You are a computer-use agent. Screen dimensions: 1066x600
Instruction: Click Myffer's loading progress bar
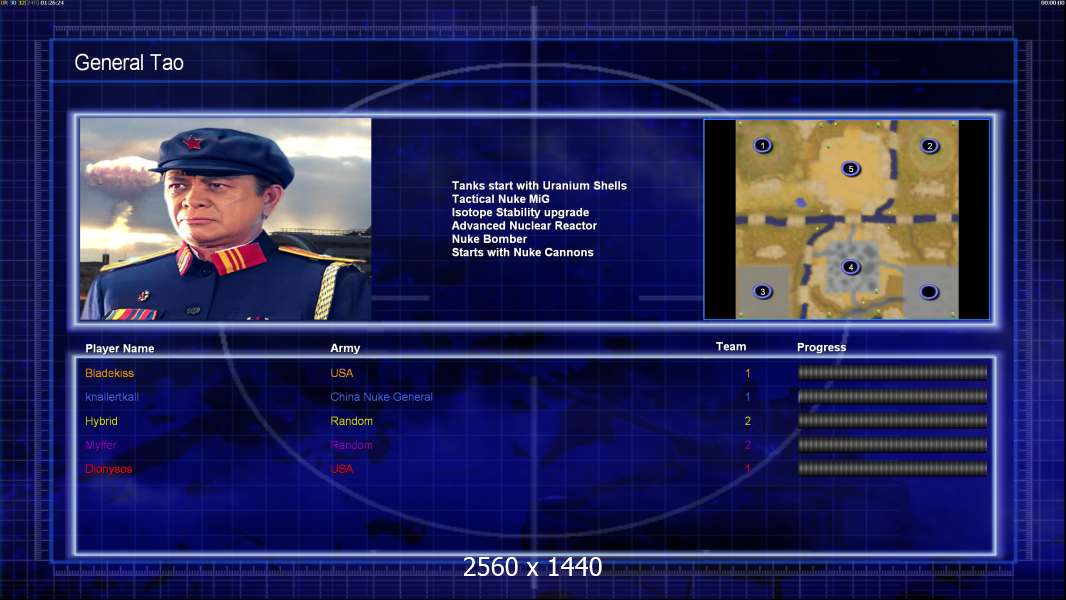click(892, 444)
